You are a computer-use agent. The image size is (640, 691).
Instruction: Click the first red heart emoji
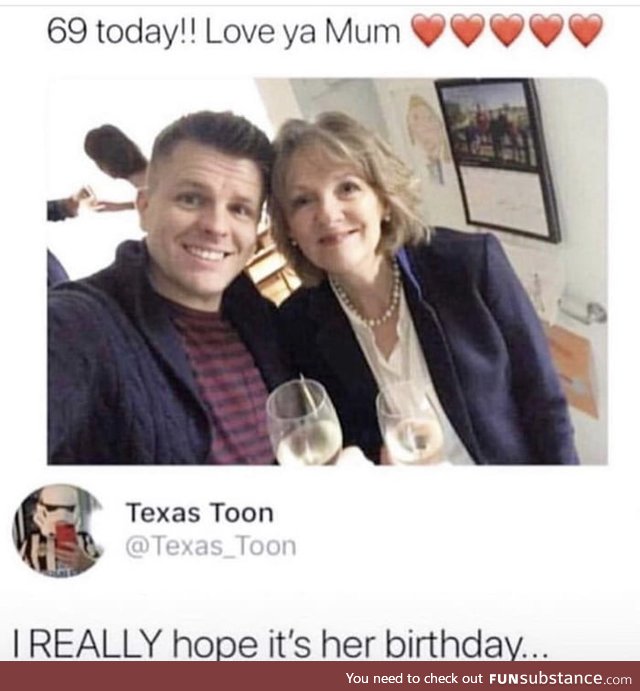(429, 31)
